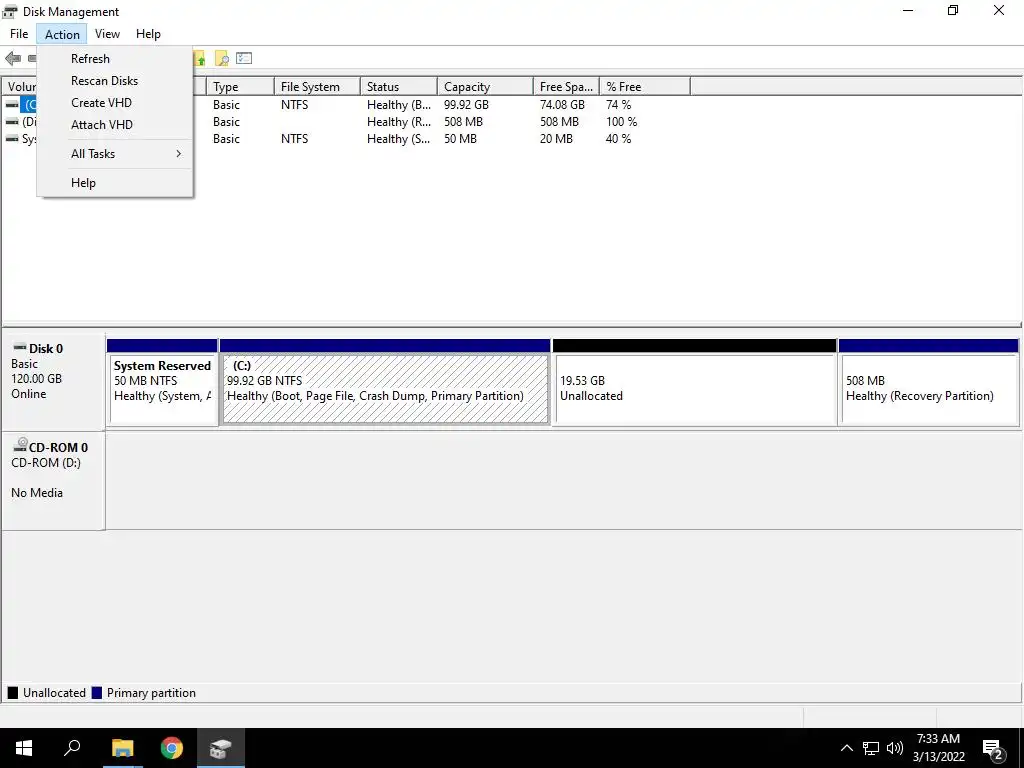This screenshot has height=768, width=1024.
Task: Launch Google Chrome from taskbar
Action: point(172,748)
